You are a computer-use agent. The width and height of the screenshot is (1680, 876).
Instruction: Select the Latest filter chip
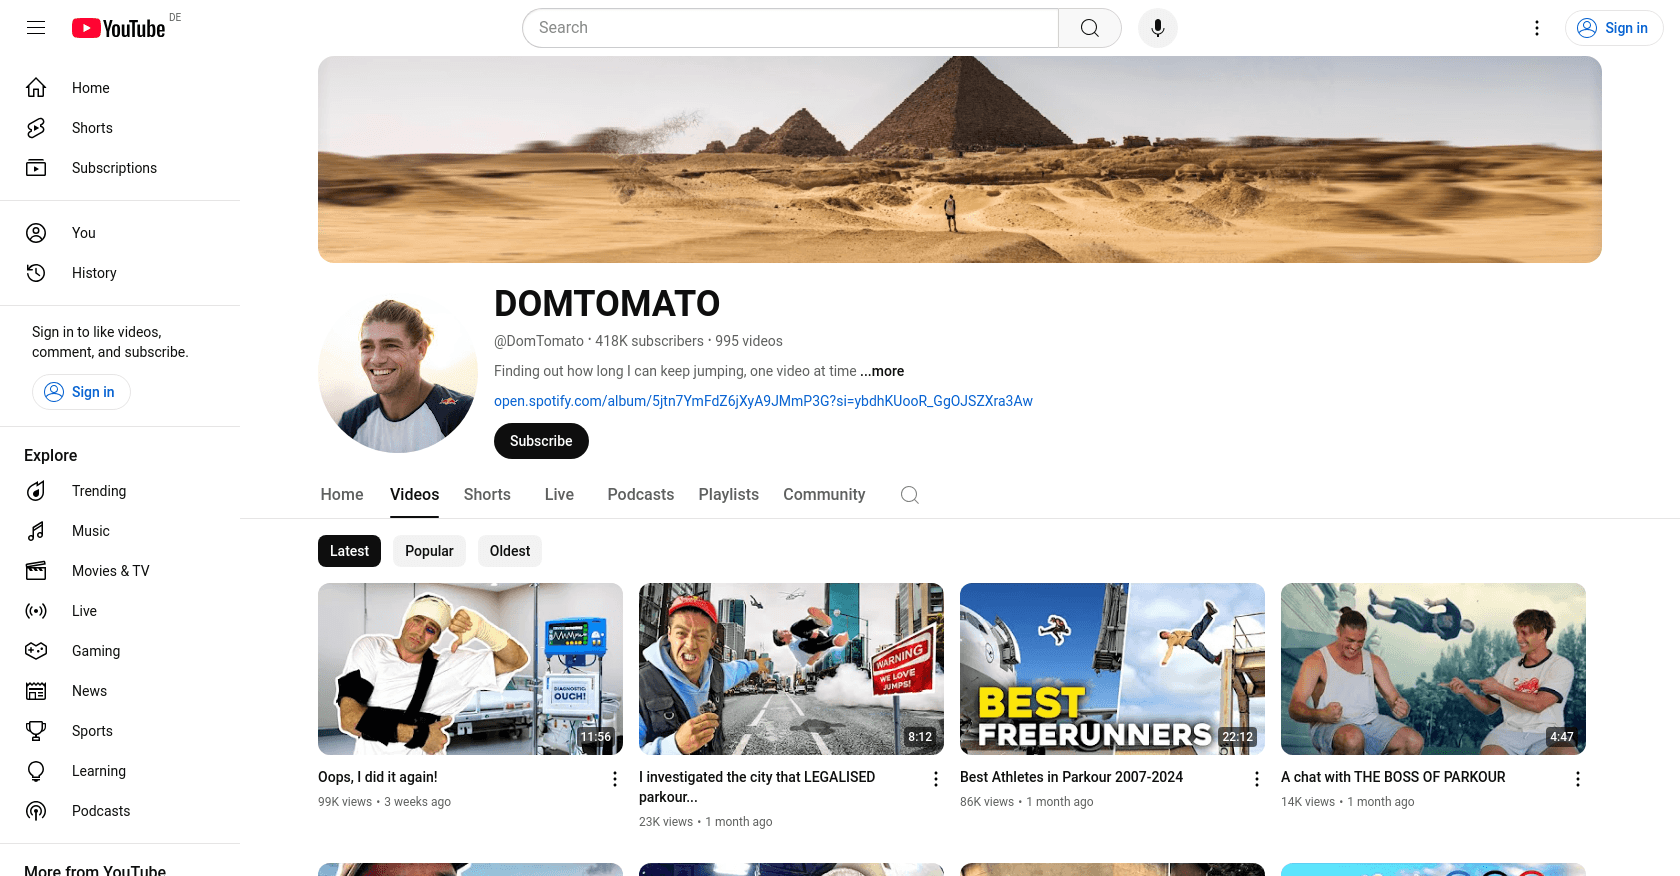tap(349, 551)
